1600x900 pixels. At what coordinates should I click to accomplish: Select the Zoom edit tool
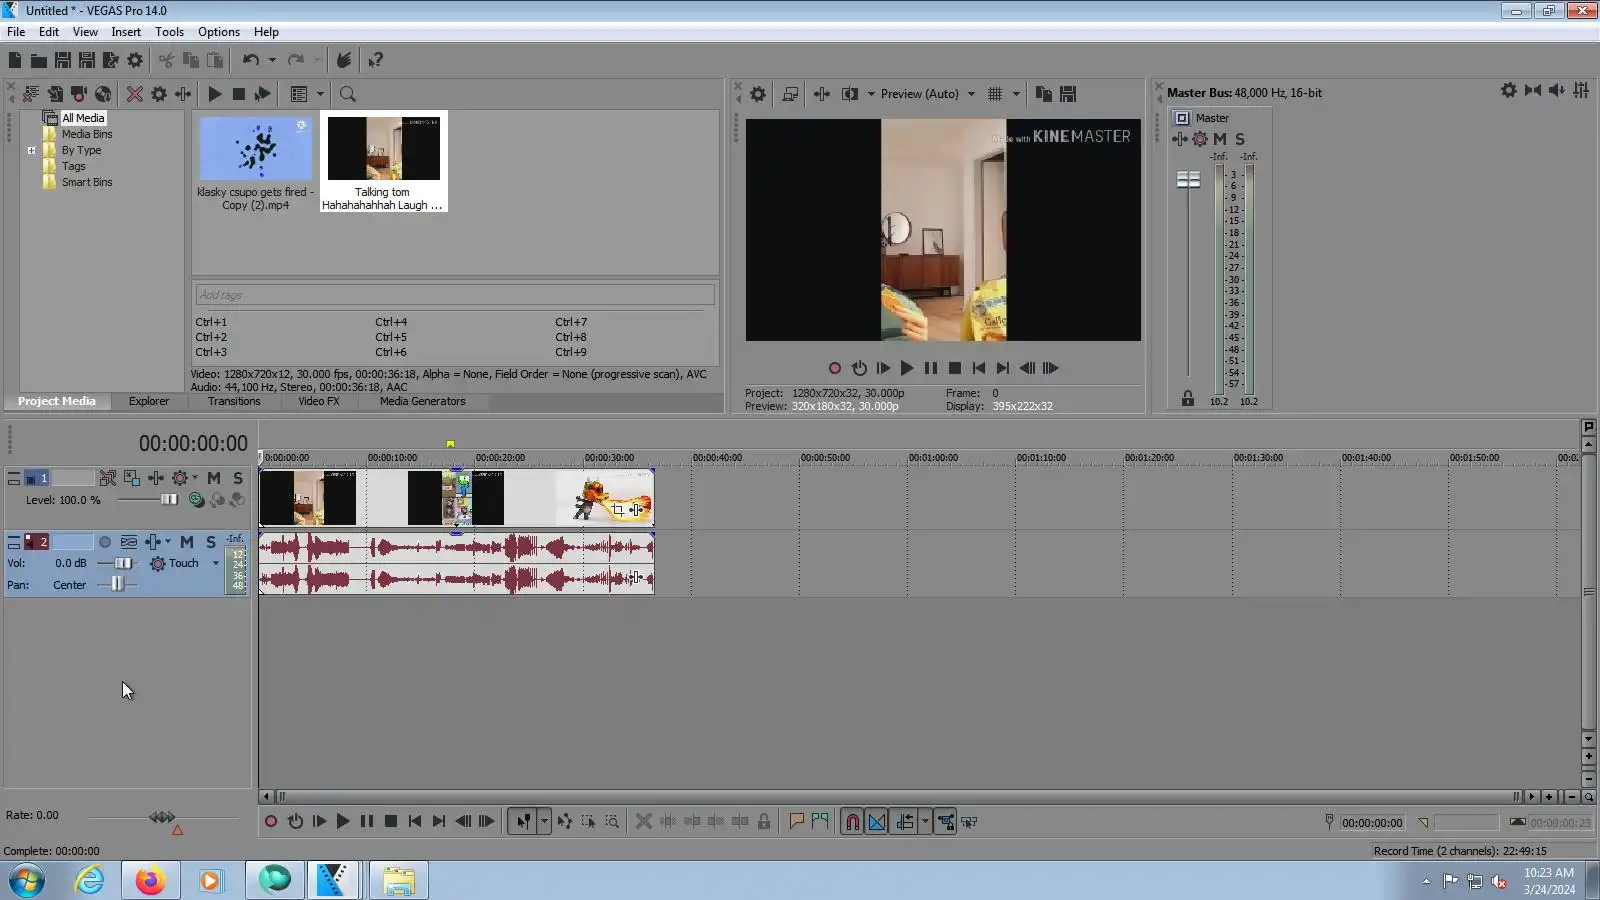[612, 822]
